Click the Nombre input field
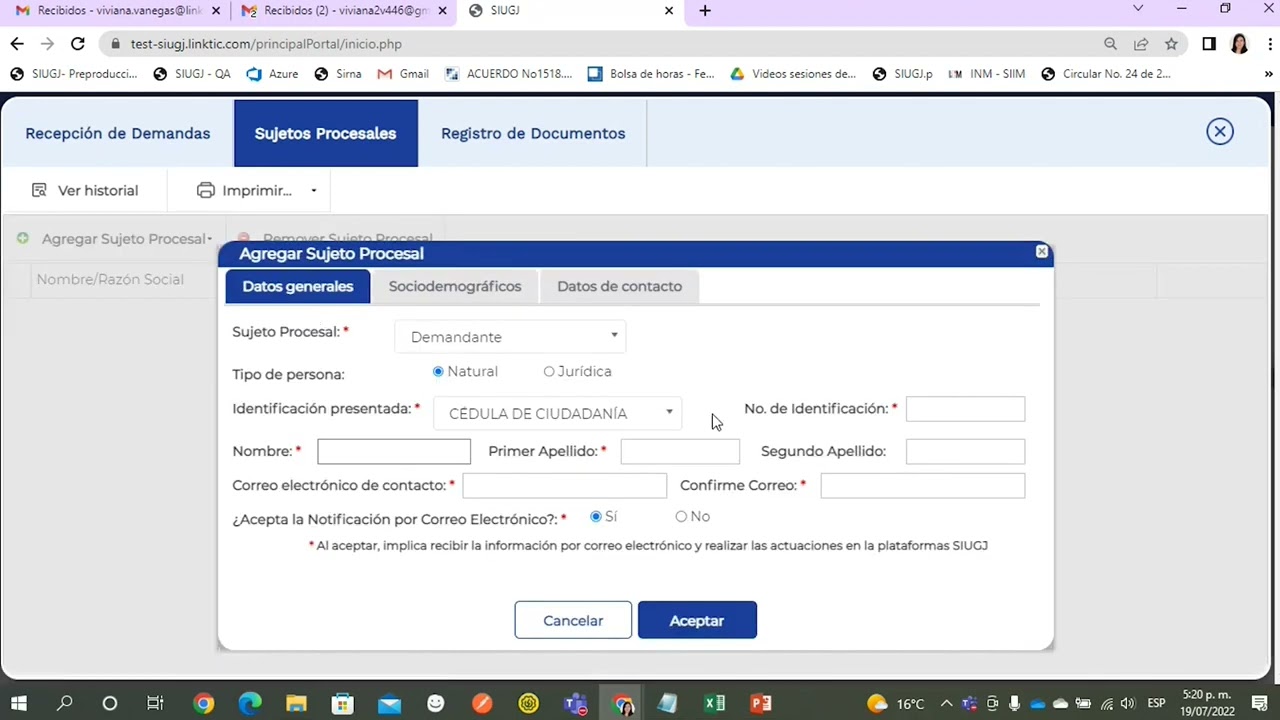Screen dimensions: 1280x720 pyautogui.click(x=394, y=451)
